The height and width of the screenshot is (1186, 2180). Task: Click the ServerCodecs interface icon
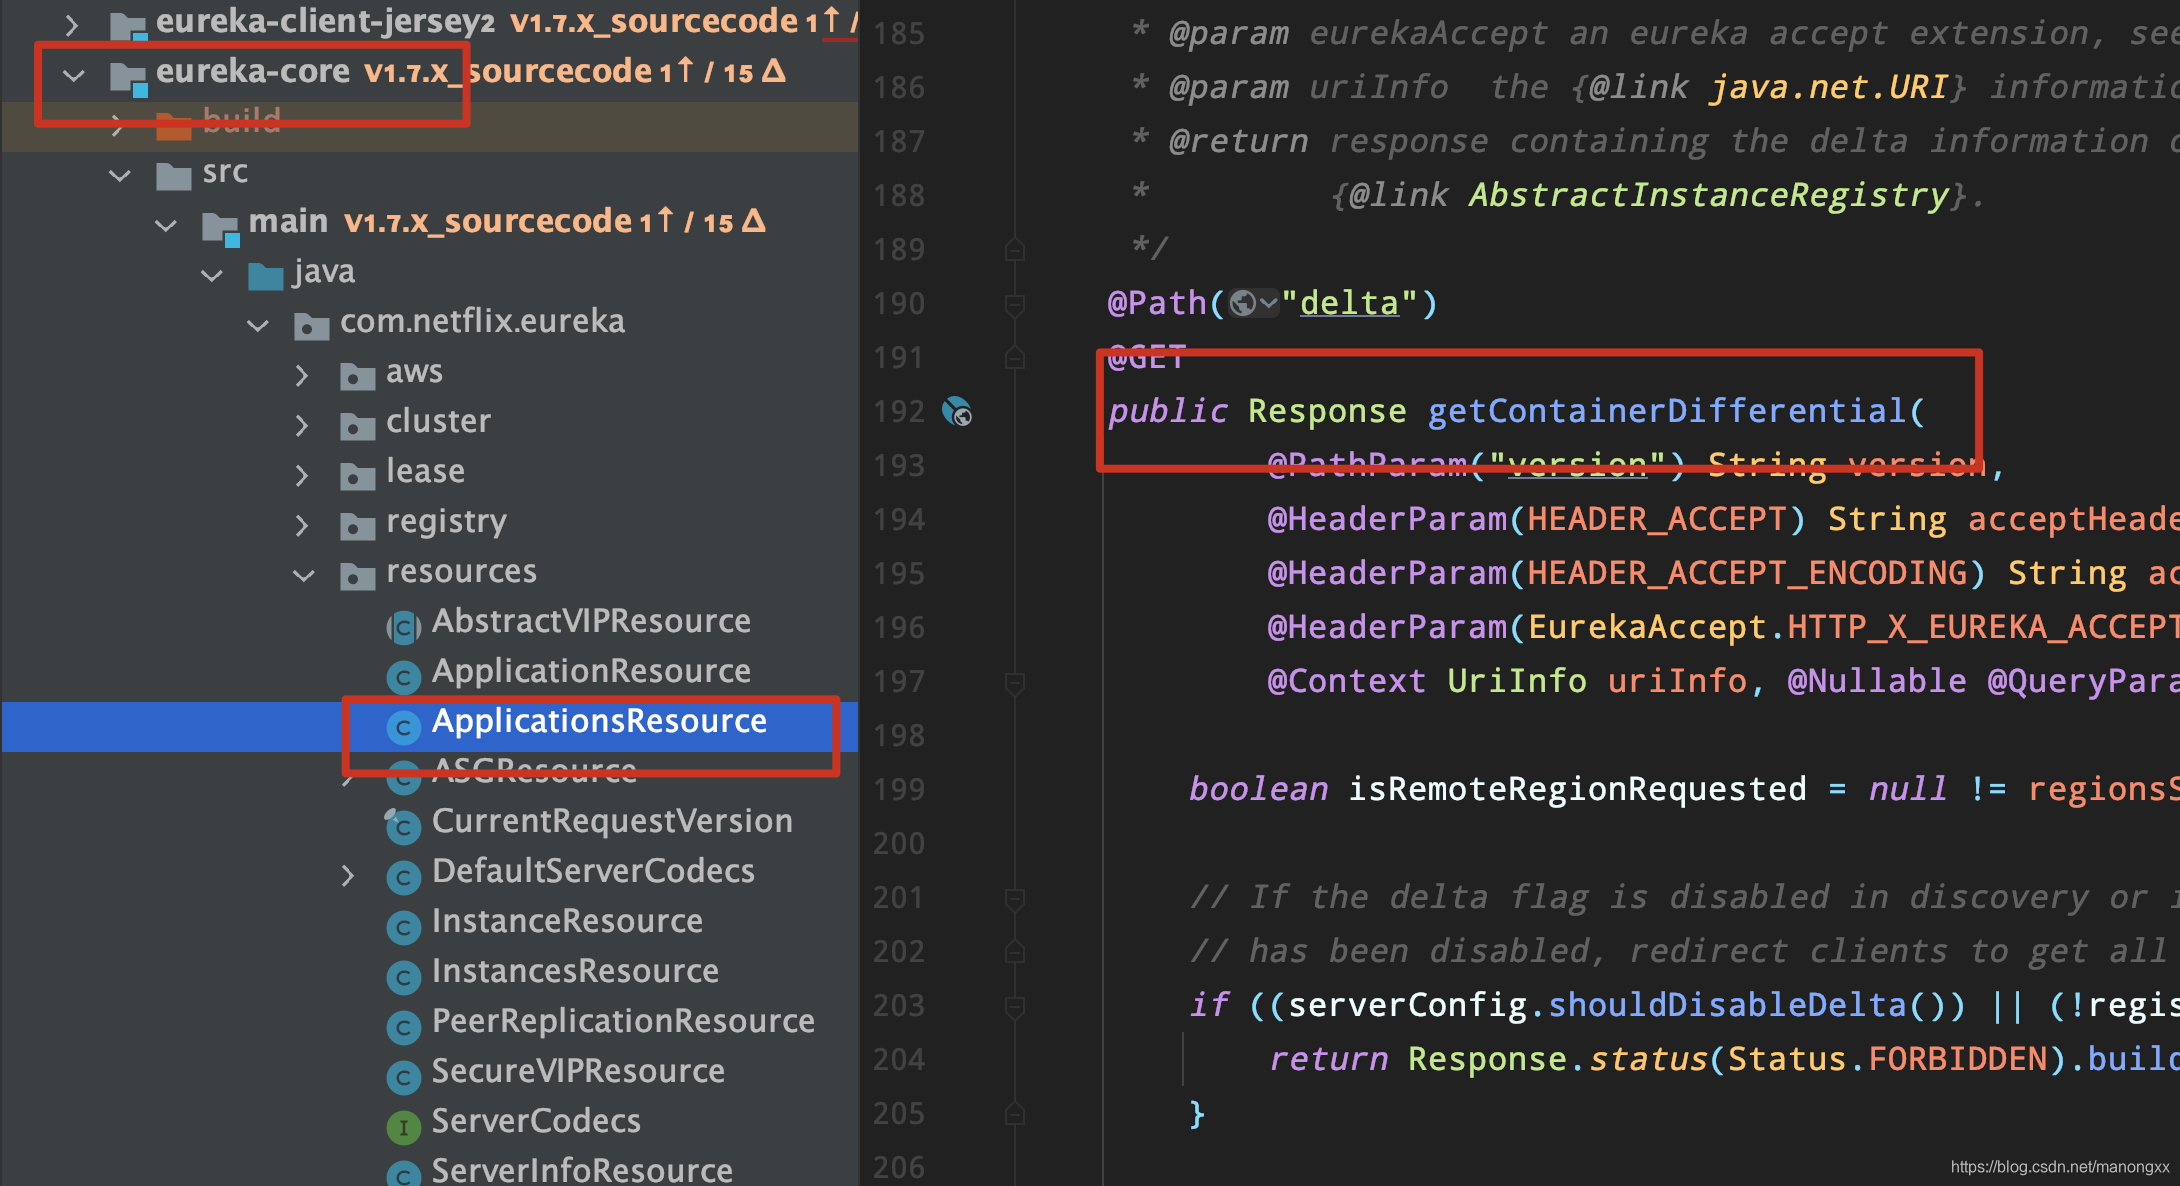tap(403, 1127)
